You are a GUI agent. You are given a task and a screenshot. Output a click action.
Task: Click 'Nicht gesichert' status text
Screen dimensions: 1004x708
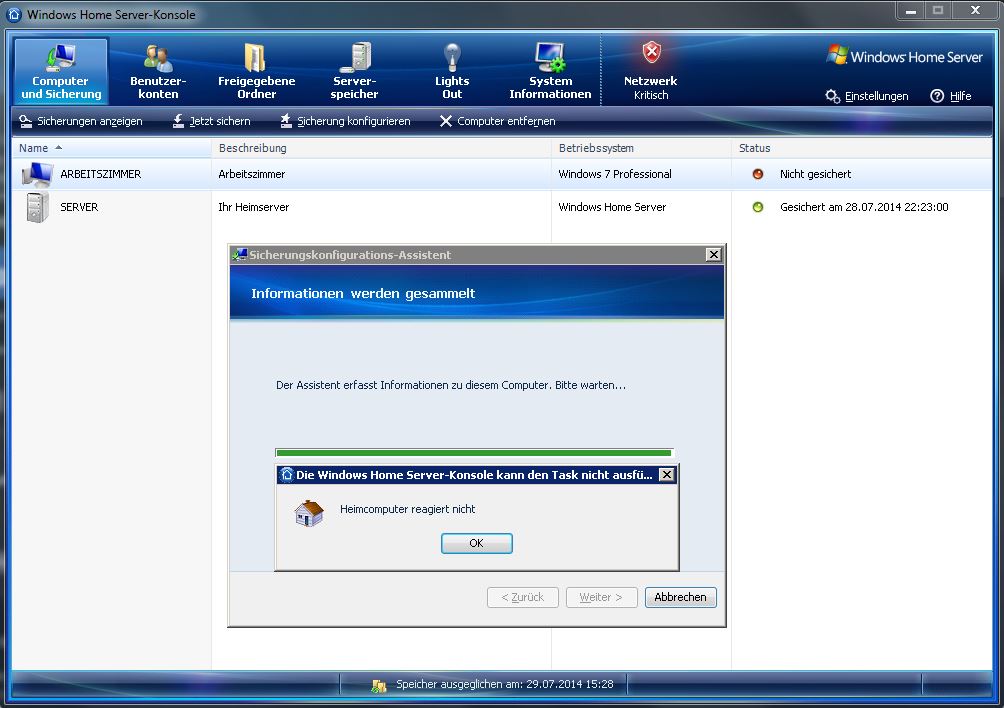pyautogui.click(x=815, y=174)
